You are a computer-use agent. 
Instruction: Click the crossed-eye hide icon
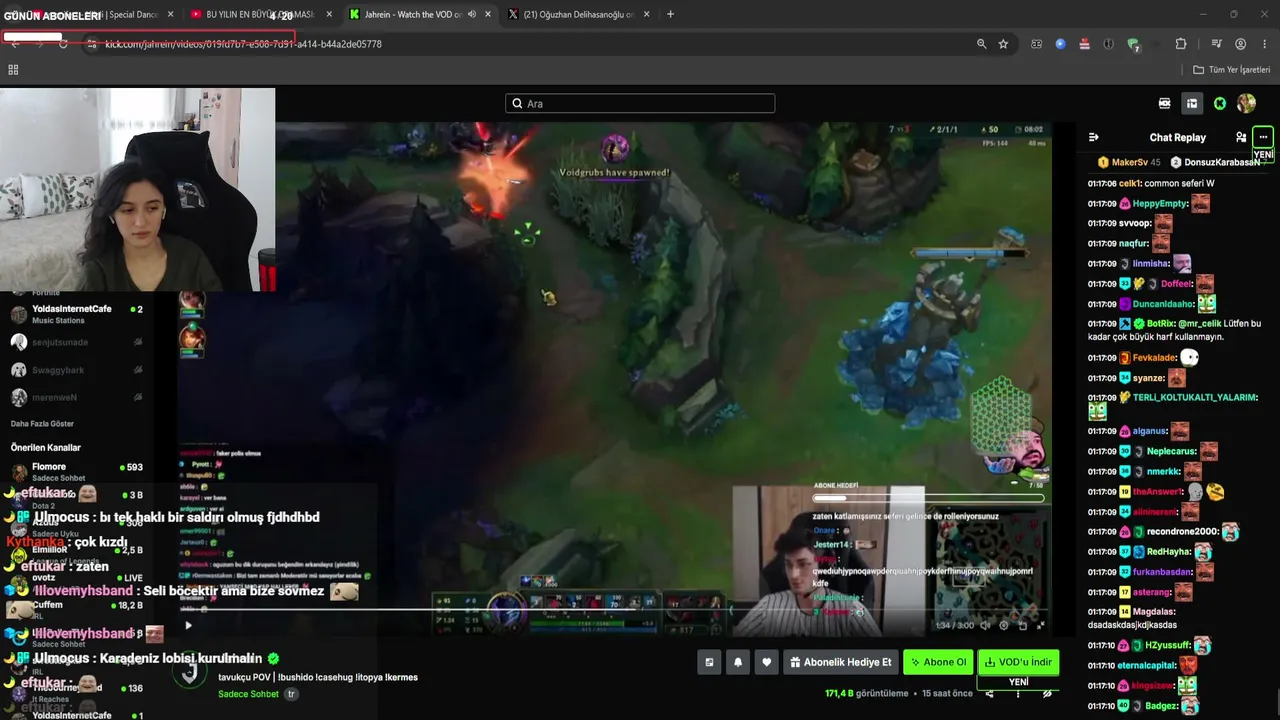pyautogui.click(x=1047, y=693)
